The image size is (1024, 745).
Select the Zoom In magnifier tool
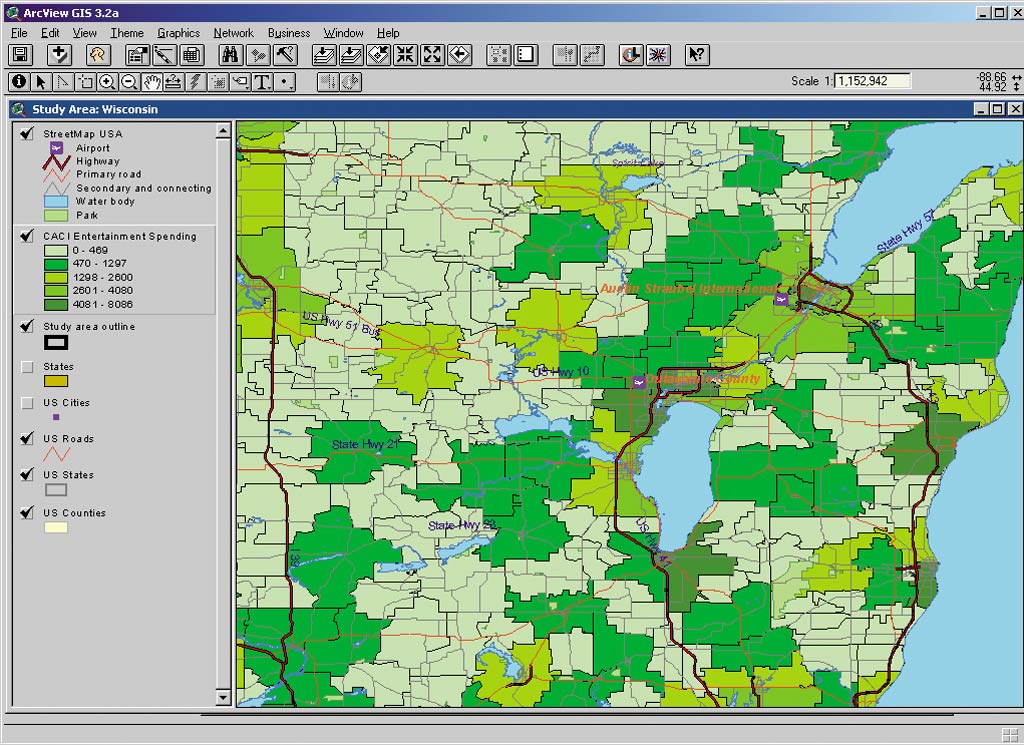[108, 82]
